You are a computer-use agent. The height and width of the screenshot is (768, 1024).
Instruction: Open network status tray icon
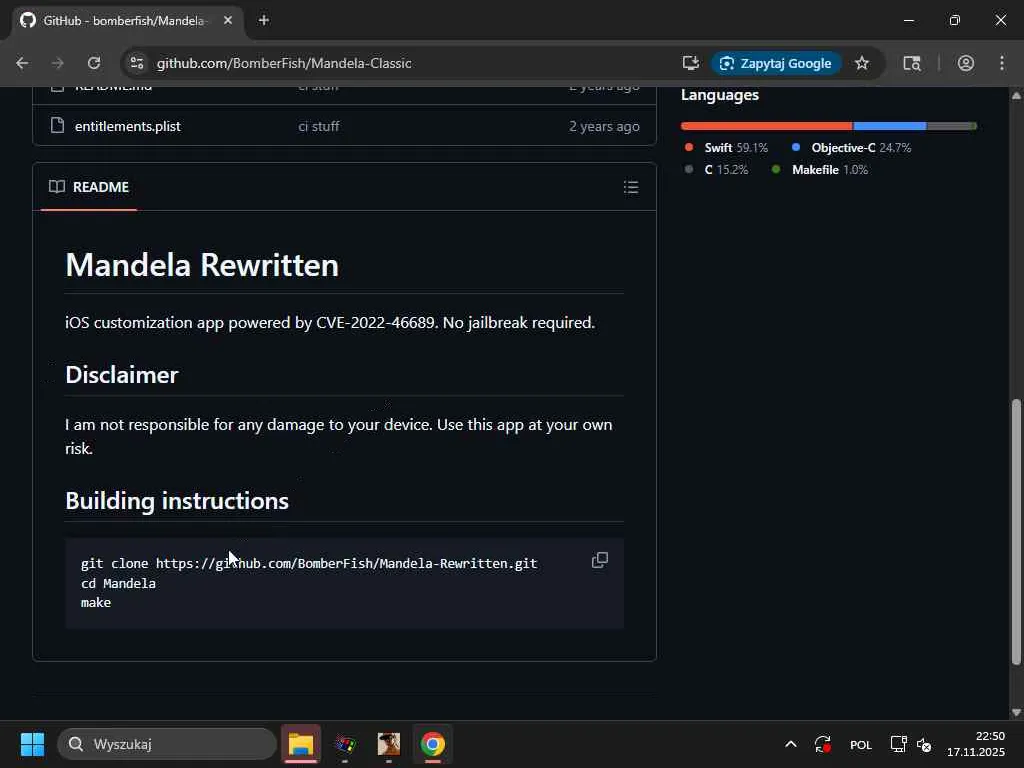(899, 744)
